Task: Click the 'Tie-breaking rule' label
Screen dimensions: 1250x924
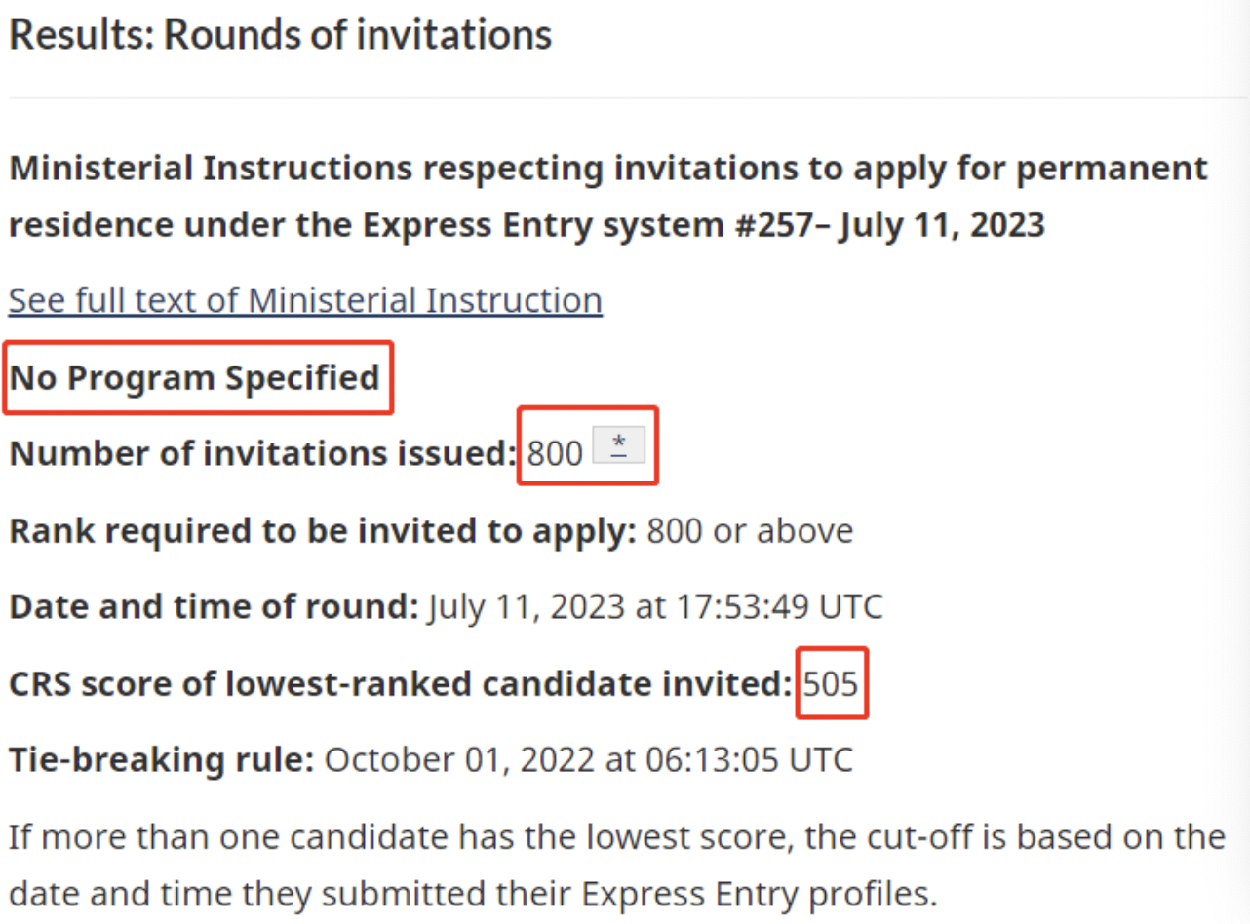Action: coord(162,760)
